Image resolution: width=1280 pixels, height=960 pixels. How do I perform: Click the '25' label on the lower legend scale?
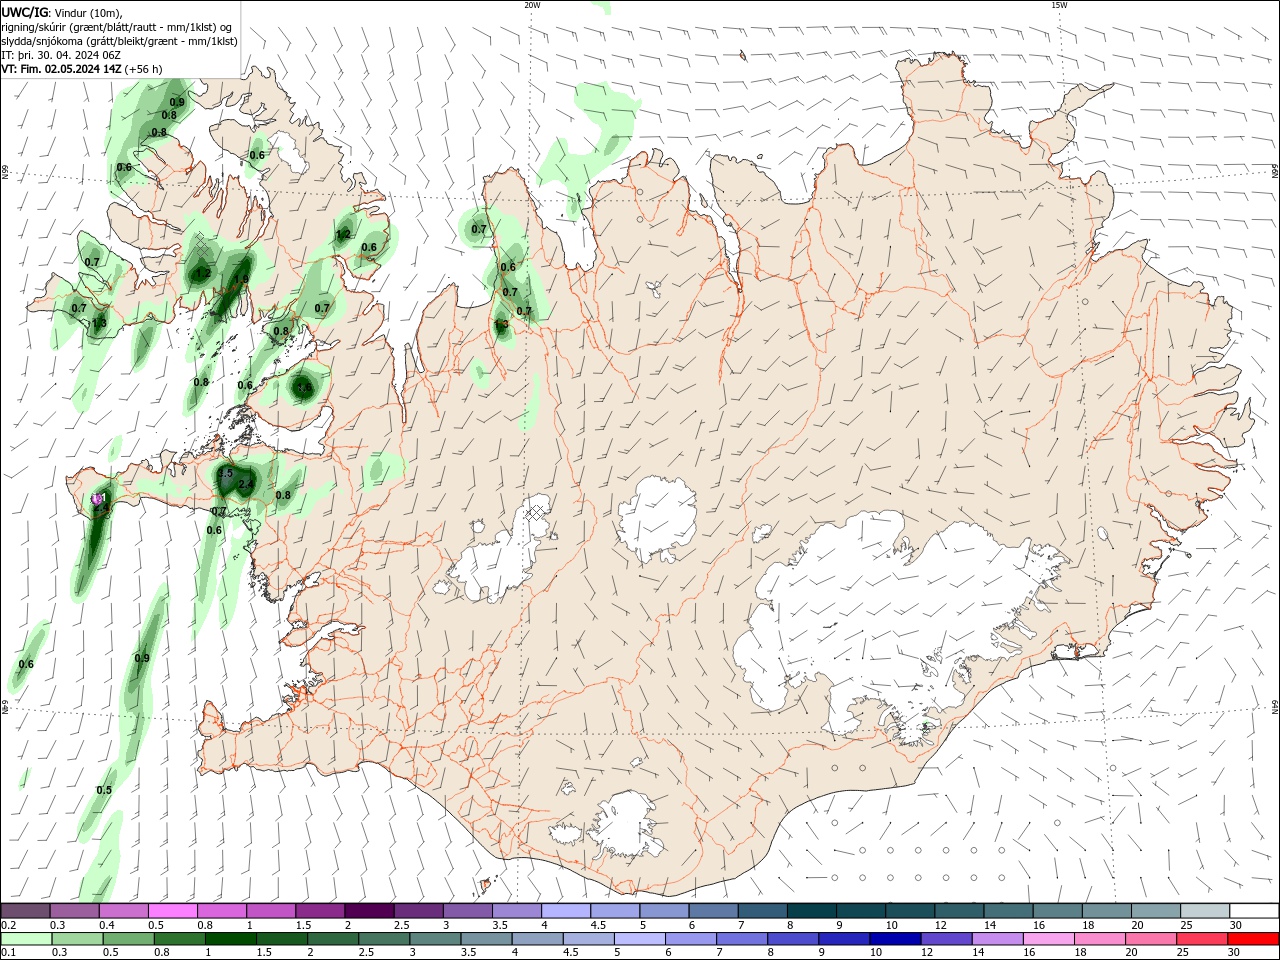(1184, 952)
